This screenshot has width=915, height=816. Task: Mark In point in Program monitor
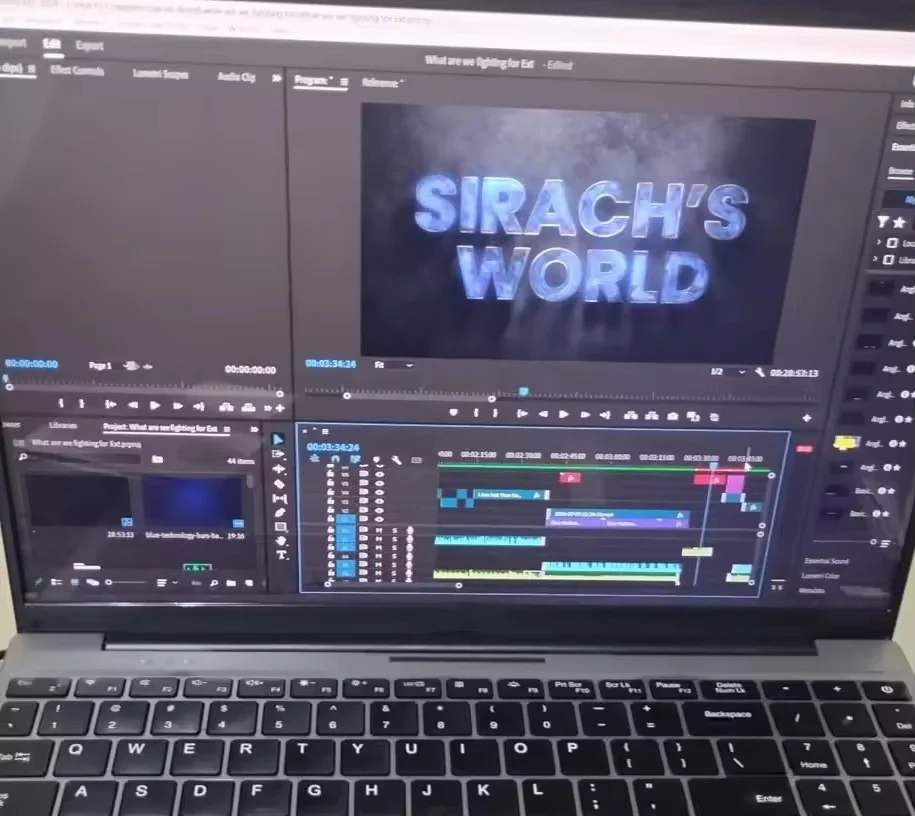click(x=476, y=413)
